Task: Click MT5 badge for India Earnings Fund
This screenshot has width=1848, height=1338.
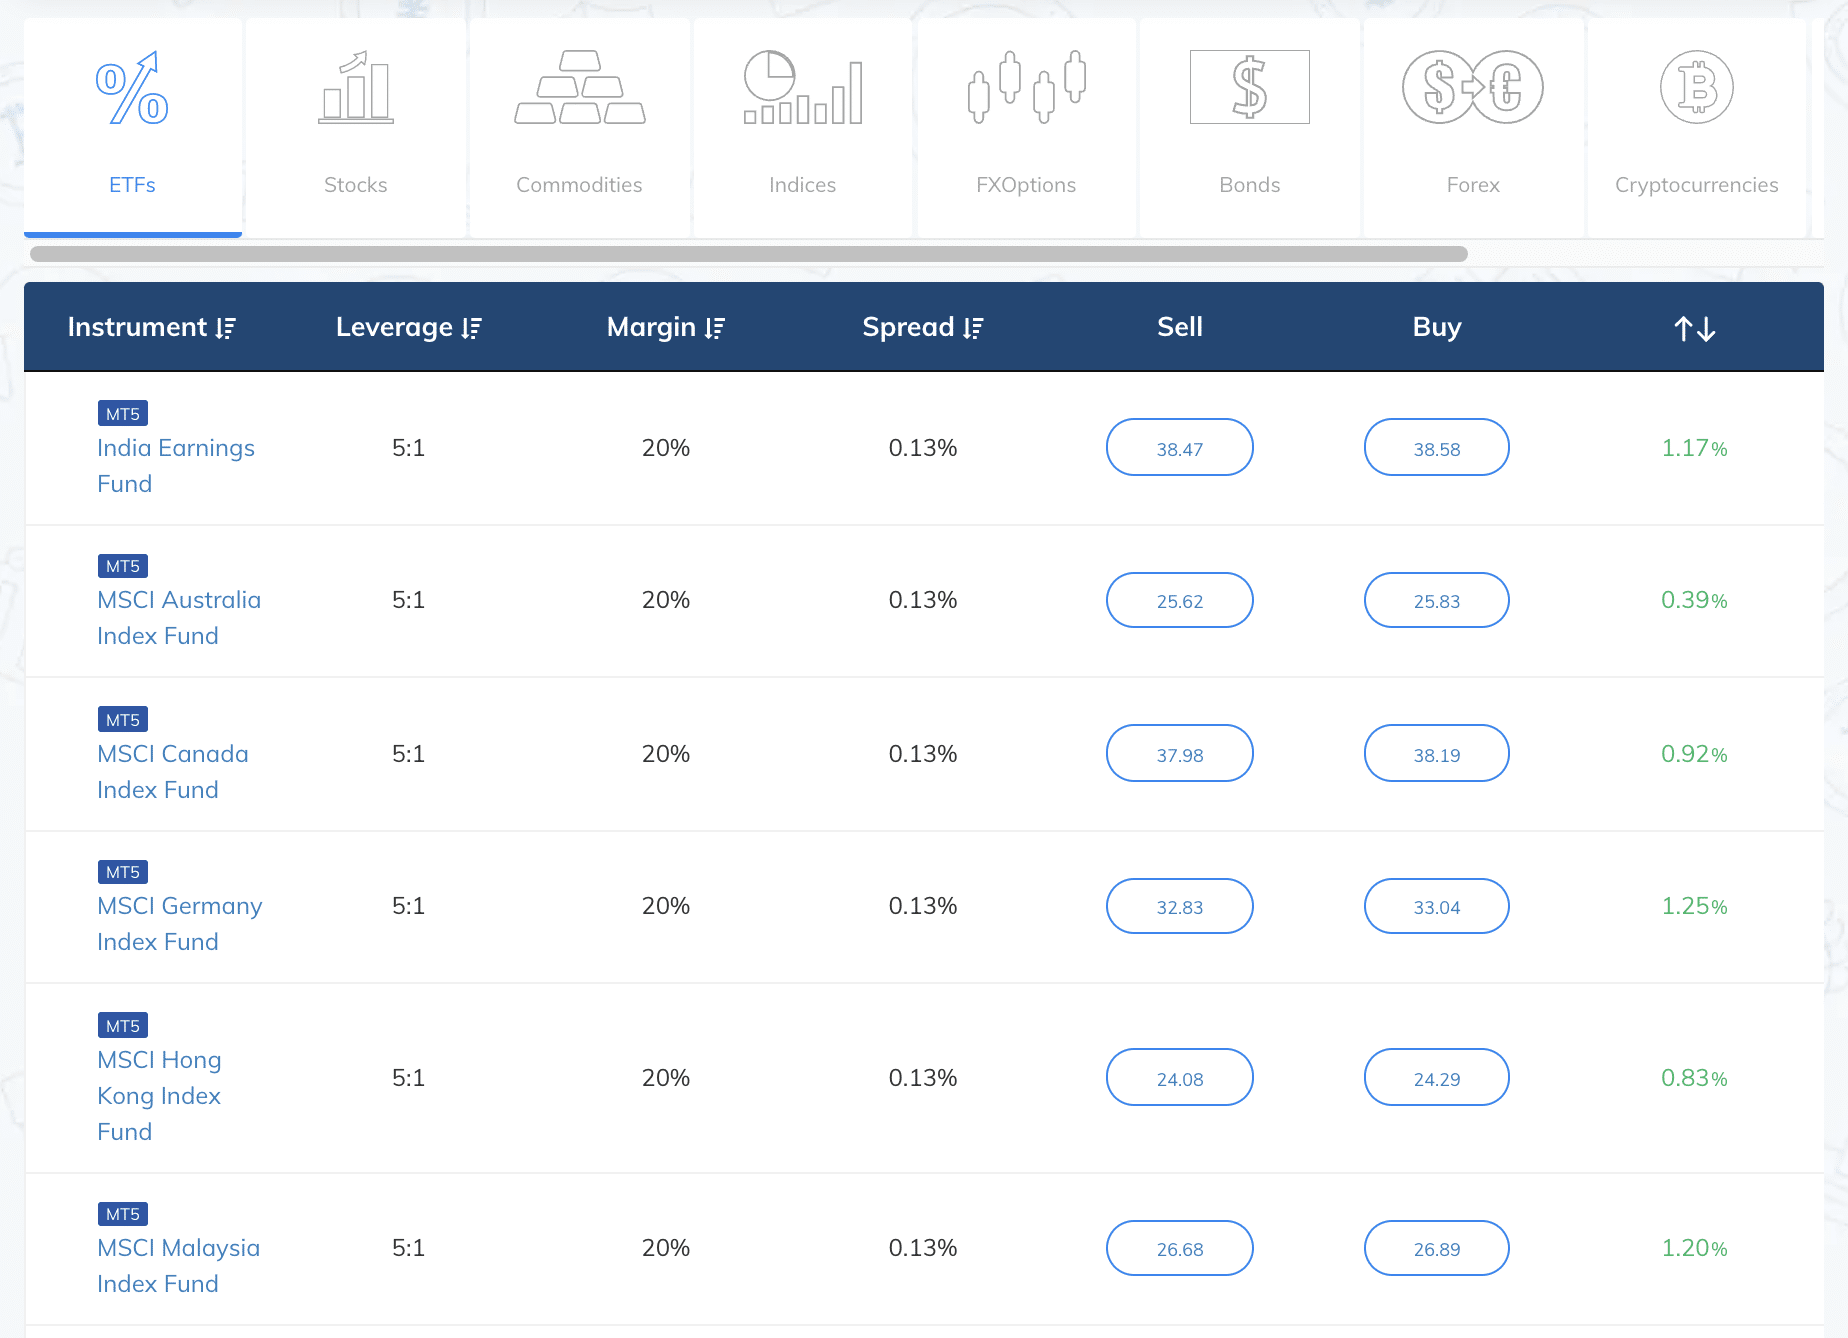Action: point(123,414)
